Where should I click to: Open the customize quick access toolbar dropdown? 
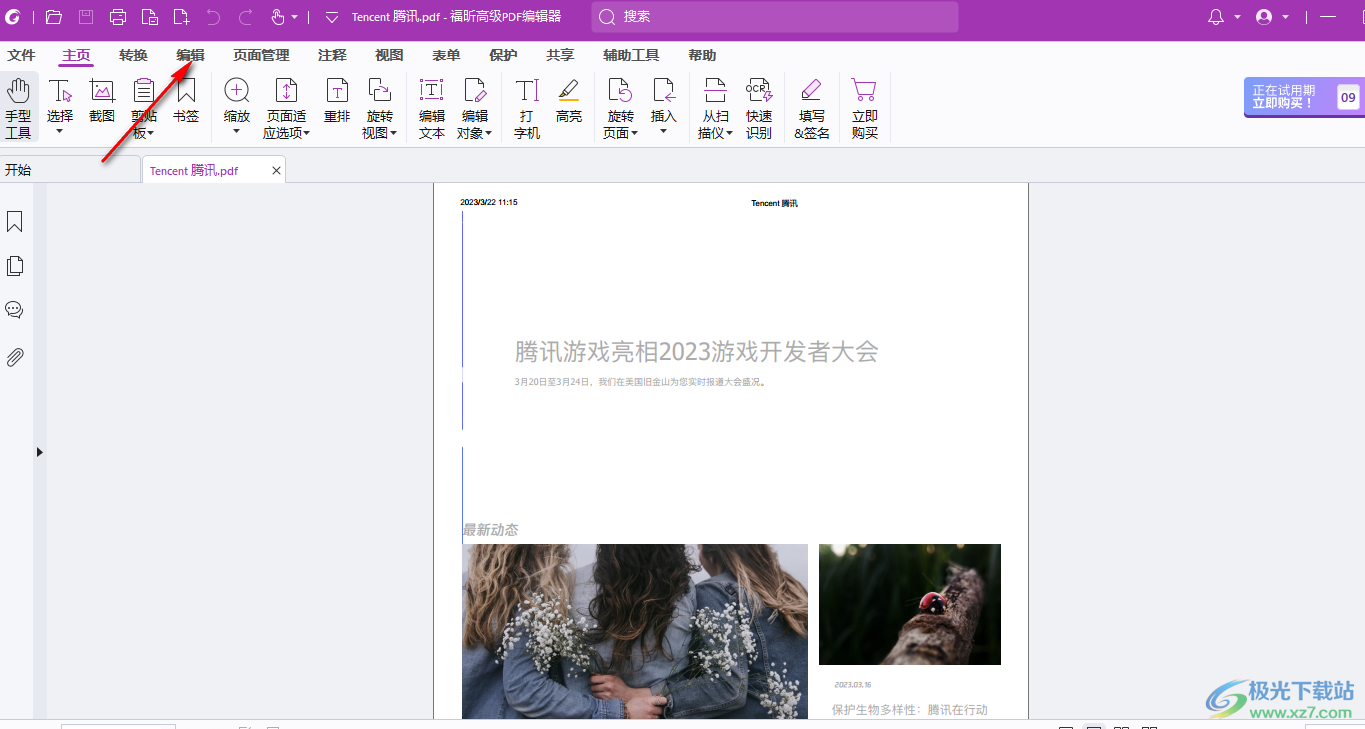pyautogui.click(x=332, y=17)
